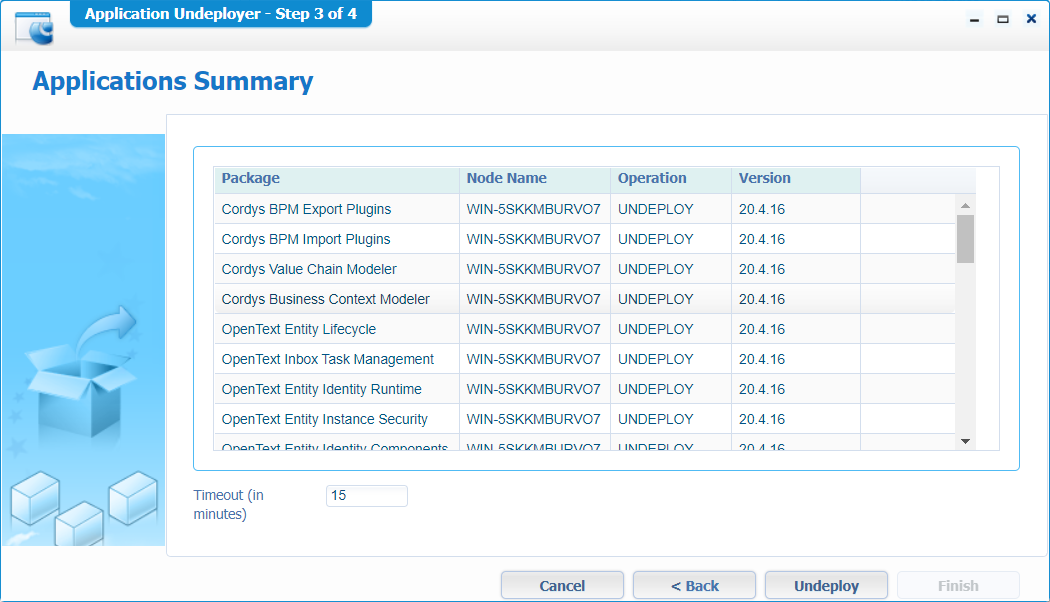Sort by the Operation column header

pyautogui.click(x=671, y=179)
